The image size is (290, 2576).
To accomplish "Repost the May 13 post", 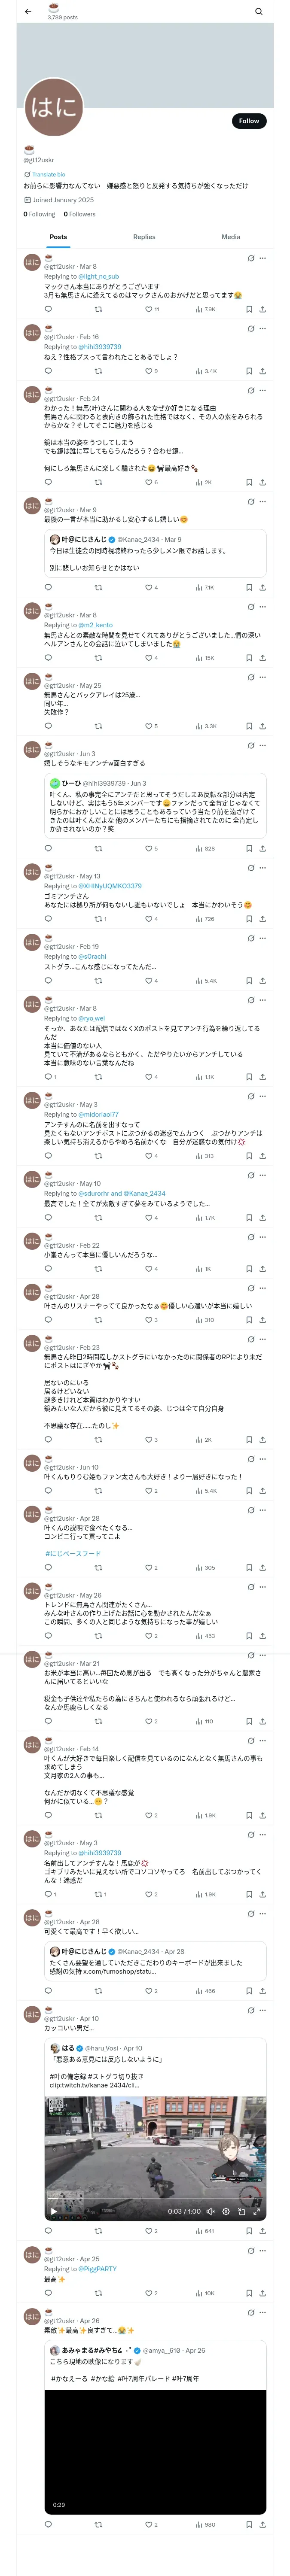I will tap(99, 919).
